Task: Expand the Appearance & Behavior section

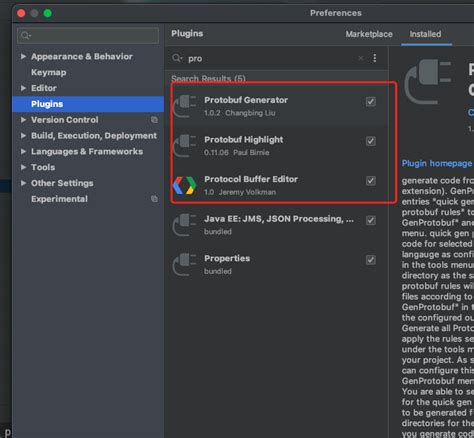Action: (x=23, y=56)
